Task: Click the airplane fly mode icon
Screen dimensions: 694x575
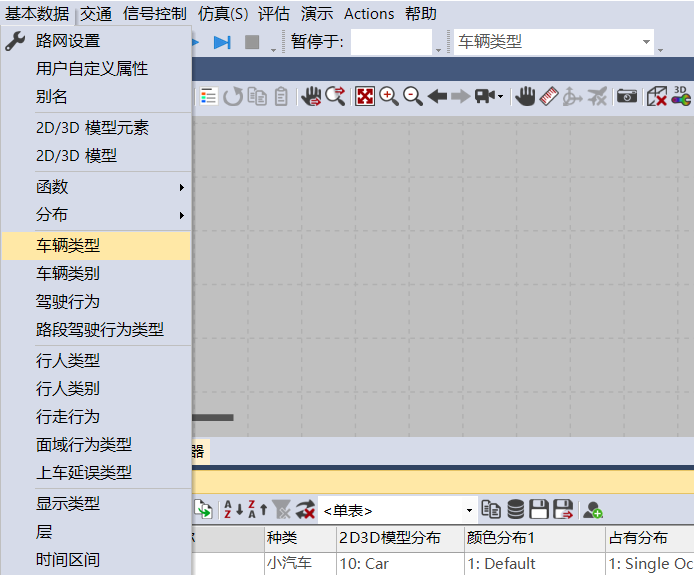Action: pos(597,96)
